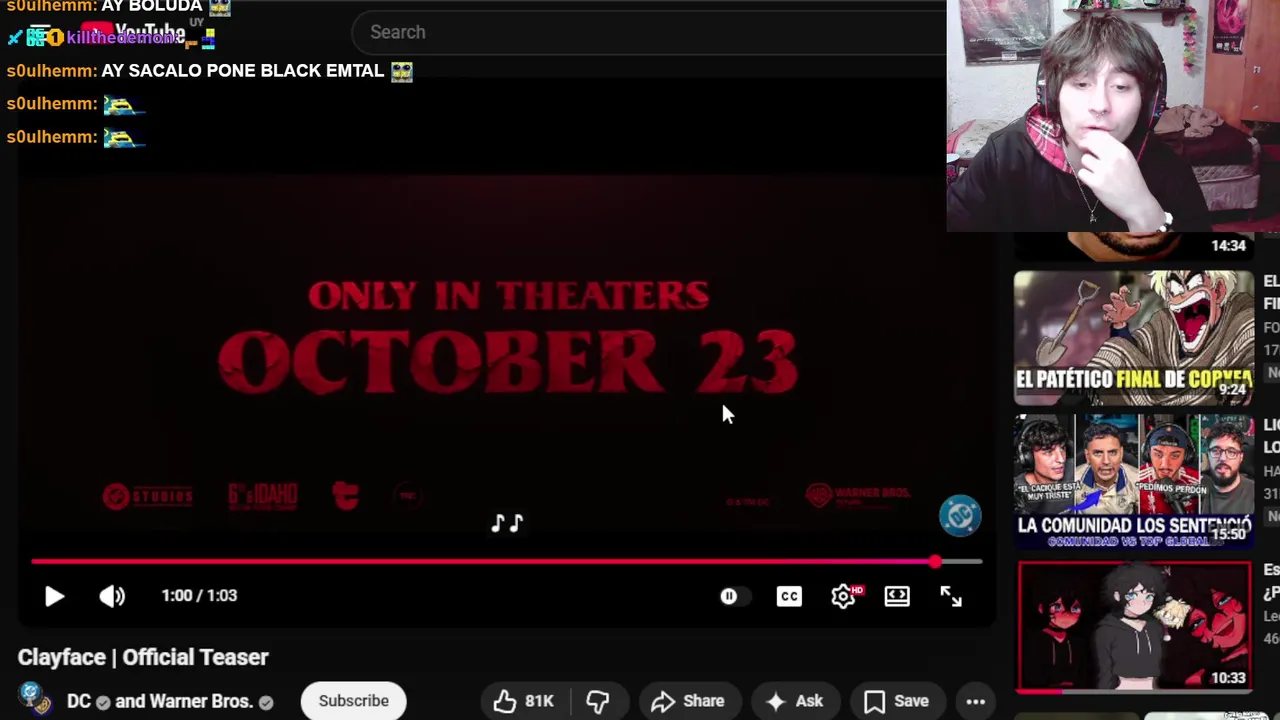Open the DC channel avatar
Viewport: 1280px width, 720px height.
tap(33, 699)
